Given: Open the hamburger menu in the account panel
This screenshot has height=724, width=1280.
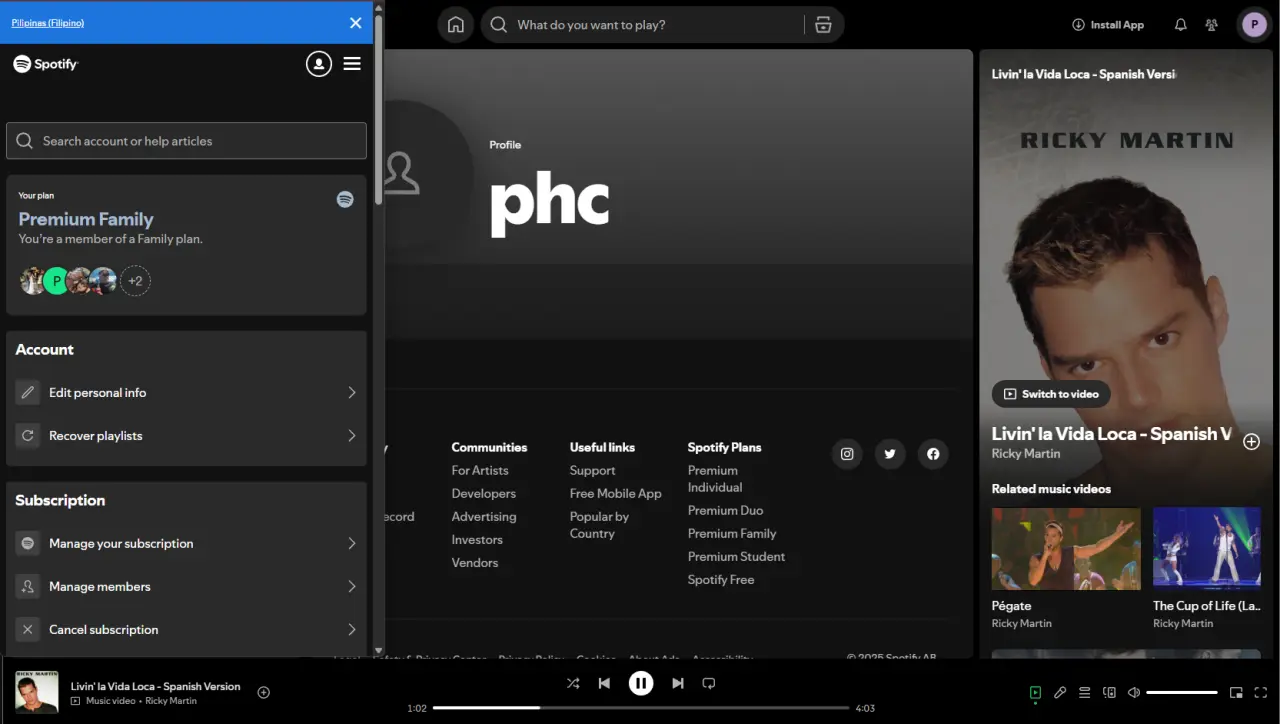Looking at the screenshot, I should tap(352, 64).
